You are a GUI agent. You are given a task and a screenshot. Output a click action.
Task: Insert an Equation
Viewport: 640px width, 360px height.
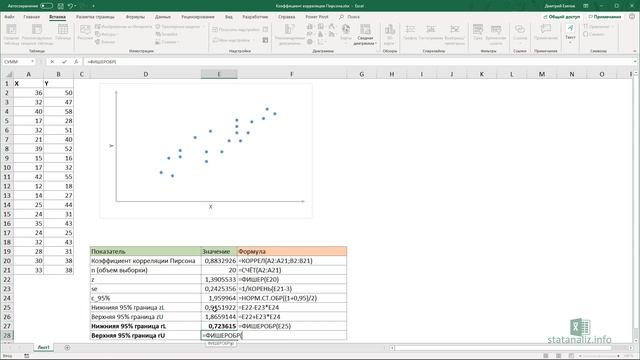click(597, 27)
